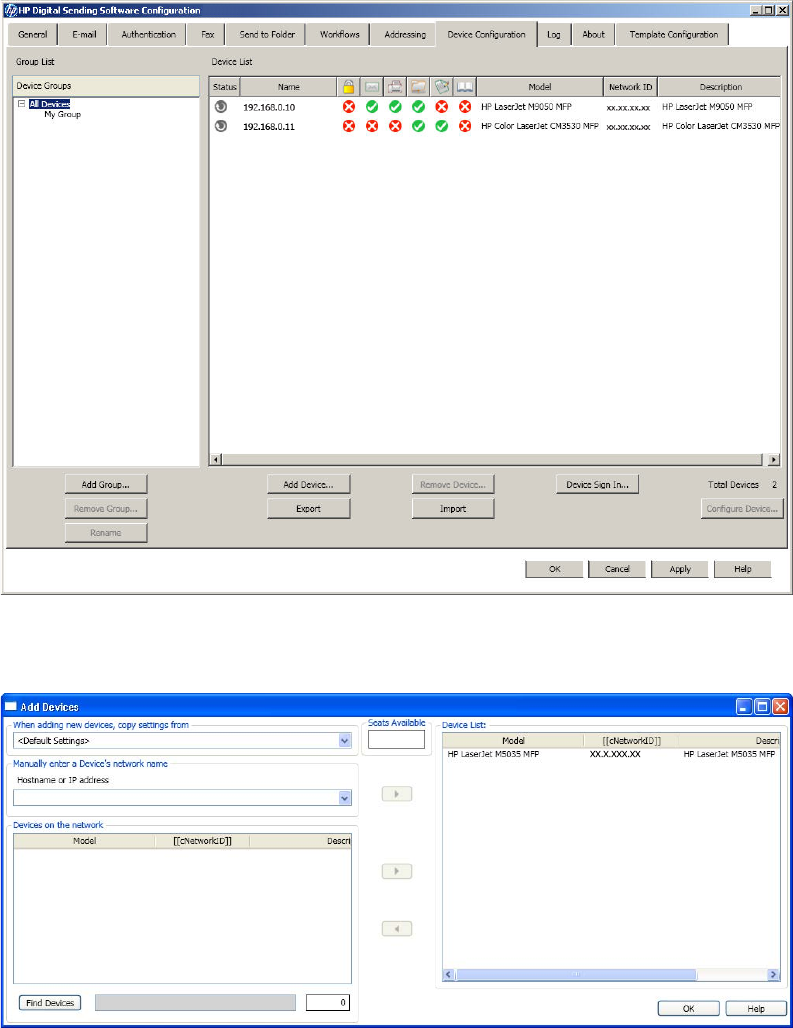Click green check under email for 192.168.0.10
The height and width of the screenshot is (1028, 793).
372,106
